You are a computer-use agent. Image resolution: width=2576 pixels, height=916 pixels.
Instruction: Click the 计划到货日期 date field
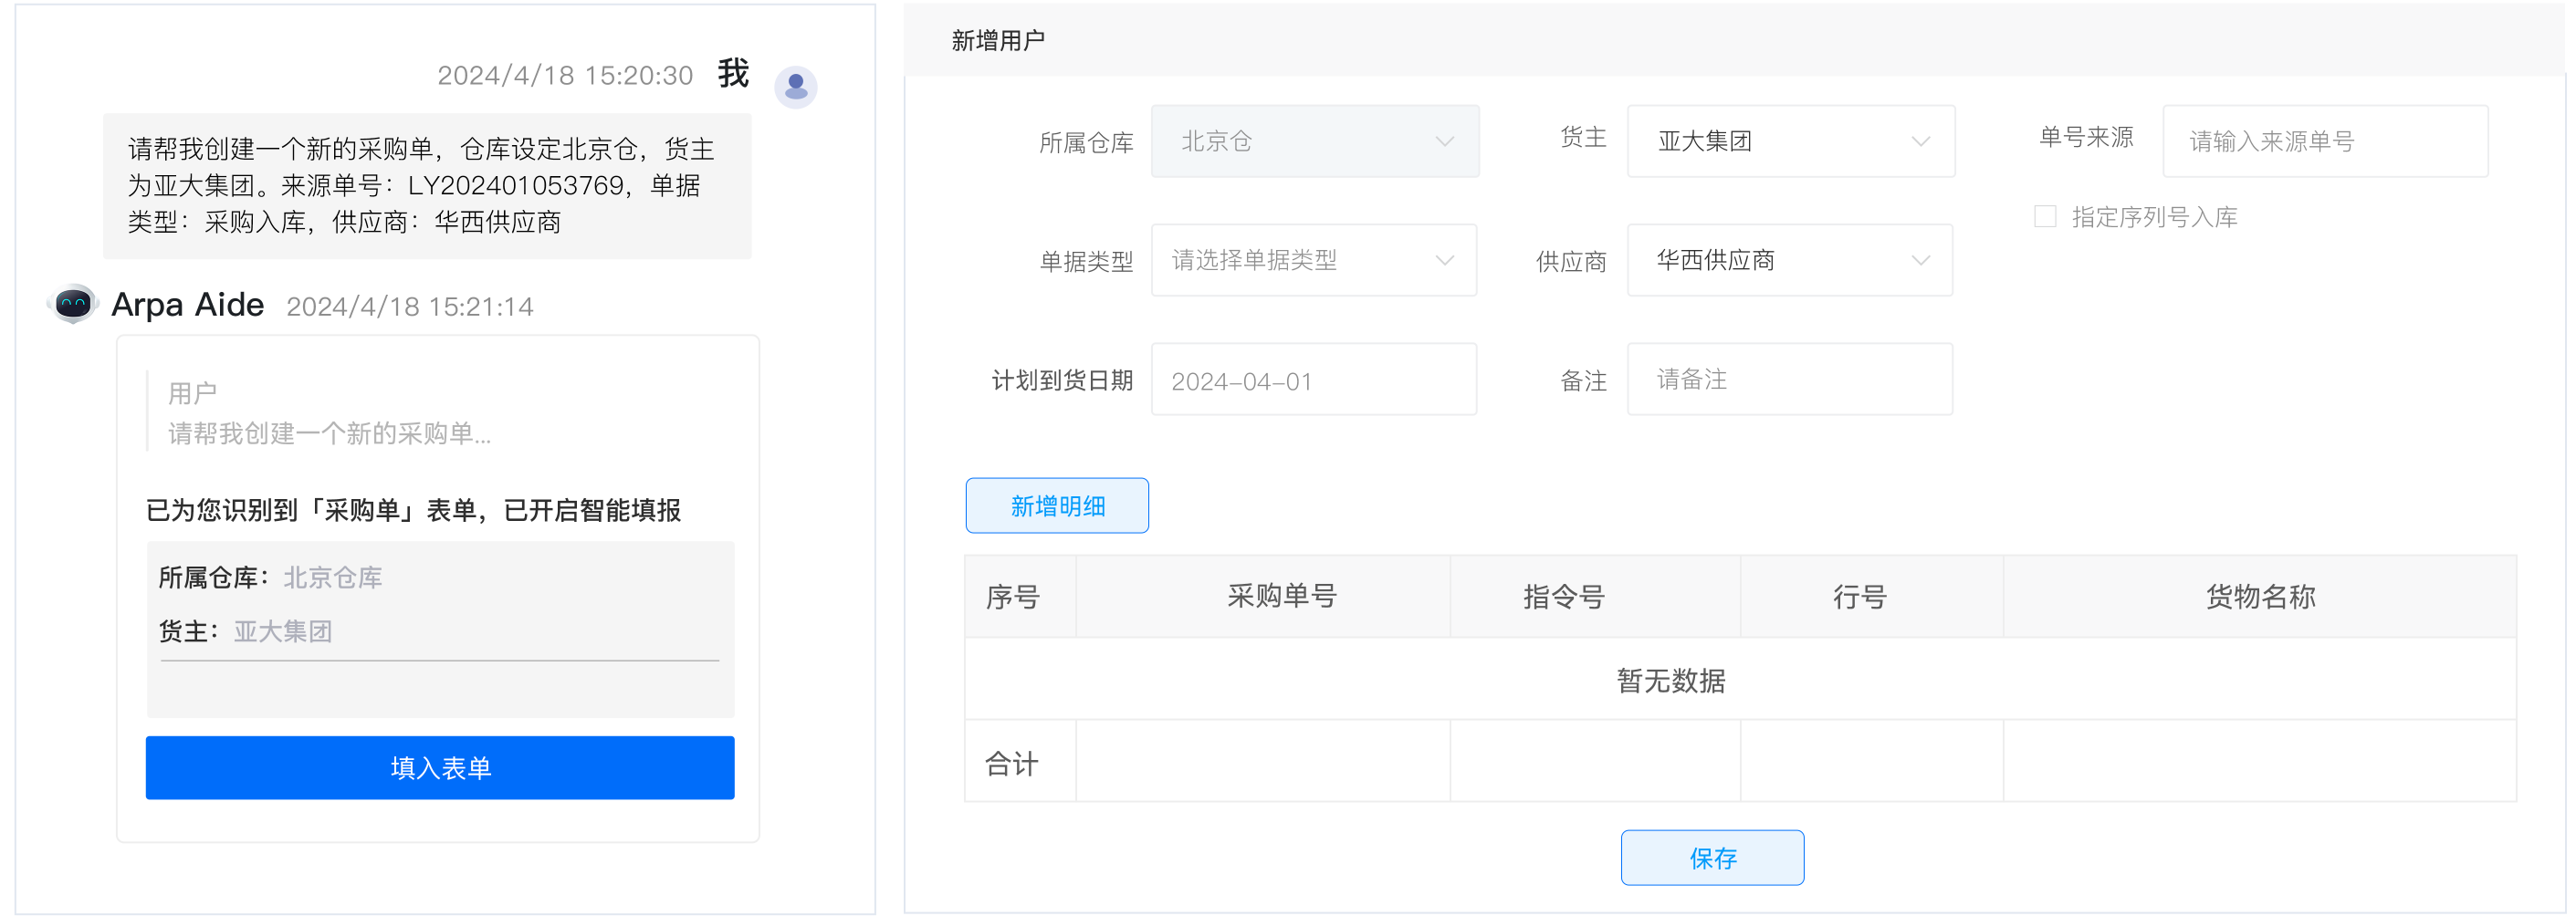[x=1314, y=380]
